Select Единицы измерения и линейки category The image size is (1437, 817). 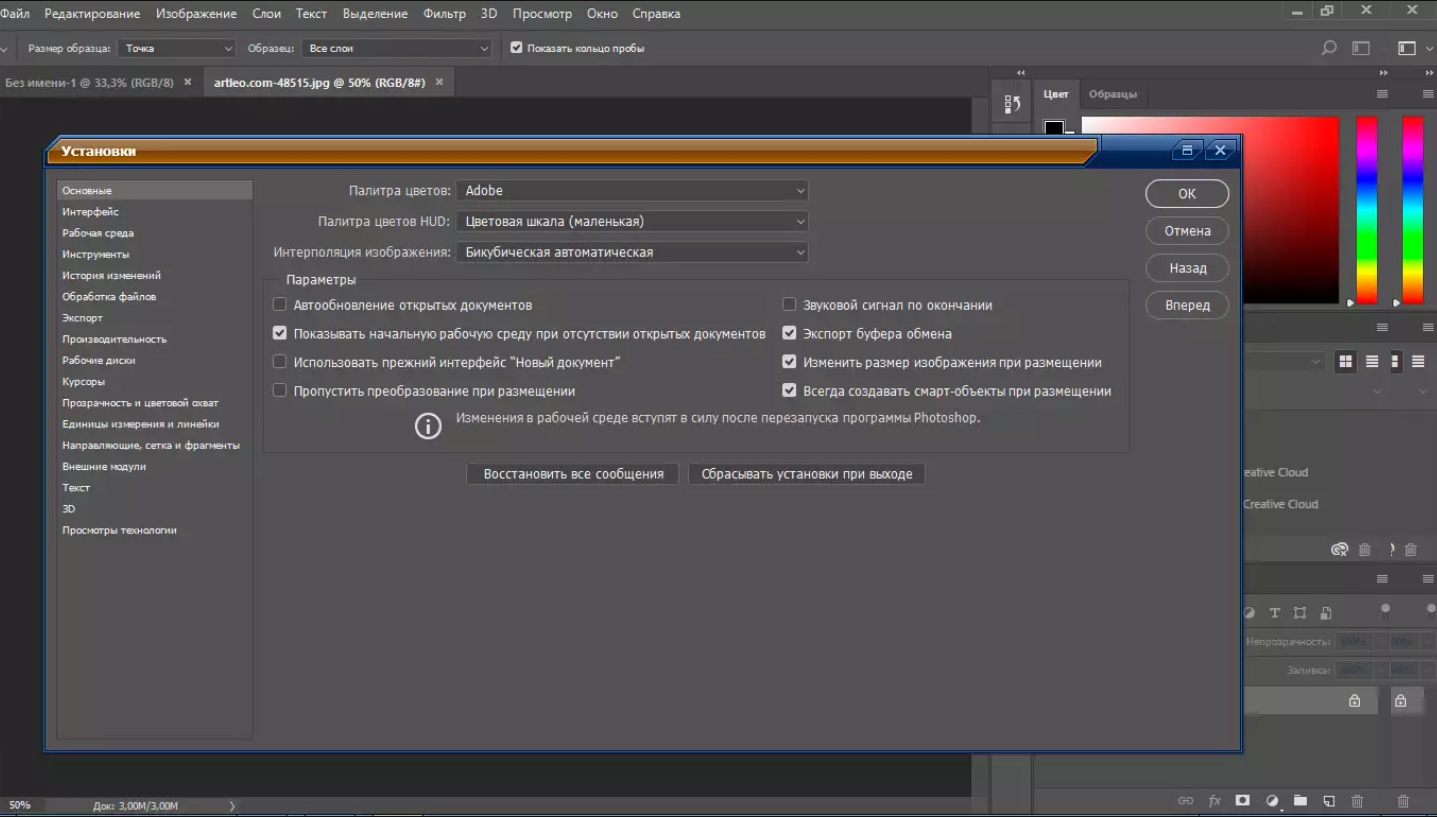154,424
